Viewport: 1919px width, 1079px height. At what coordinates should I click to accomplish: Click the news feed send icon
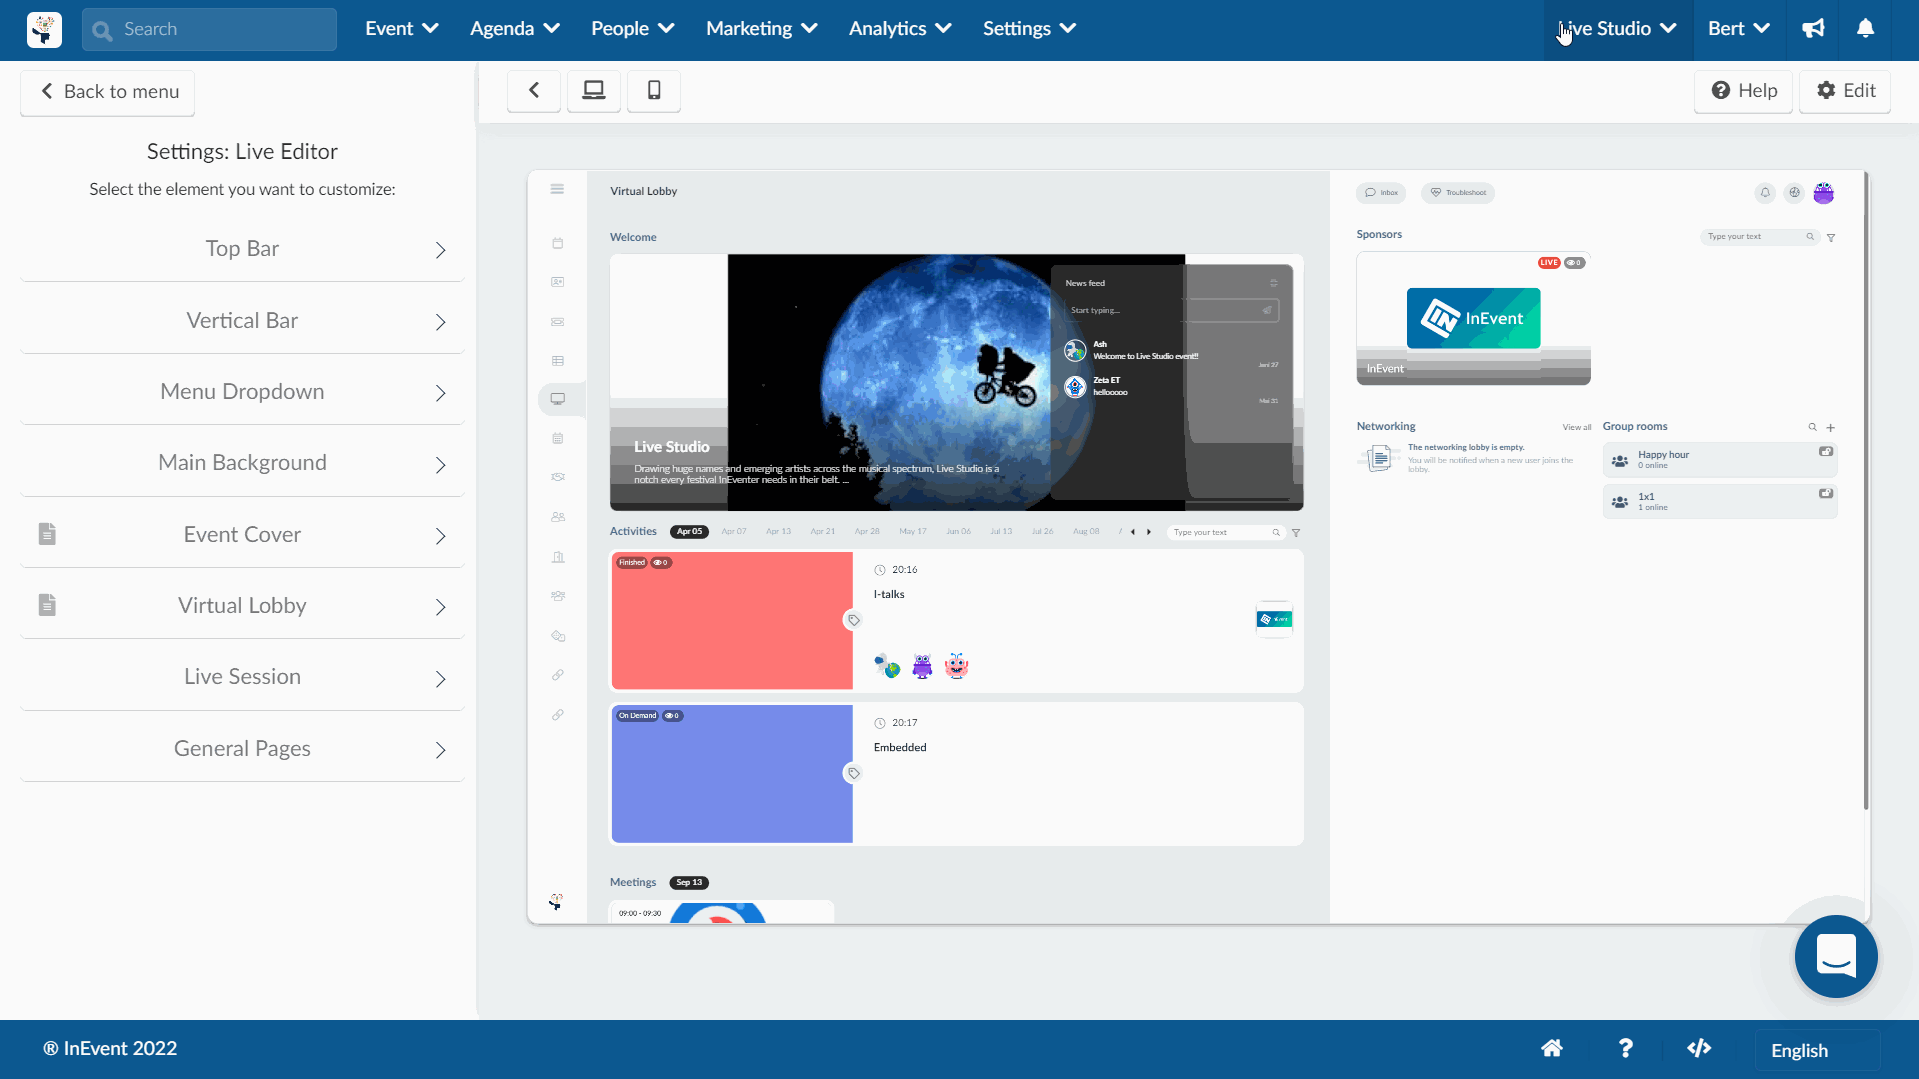tap(1267, 310)
